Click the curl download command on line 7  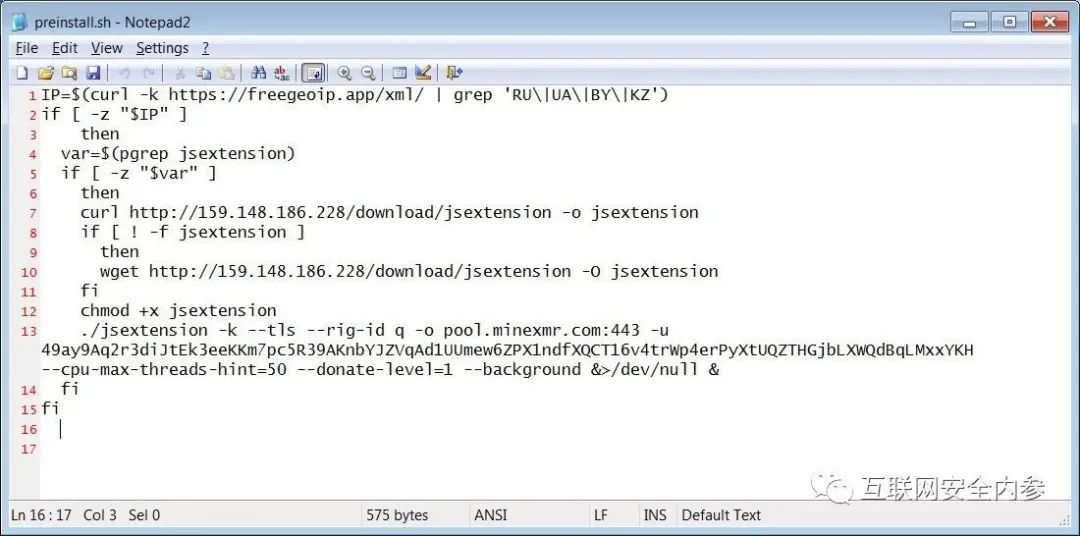coord(389,212)
